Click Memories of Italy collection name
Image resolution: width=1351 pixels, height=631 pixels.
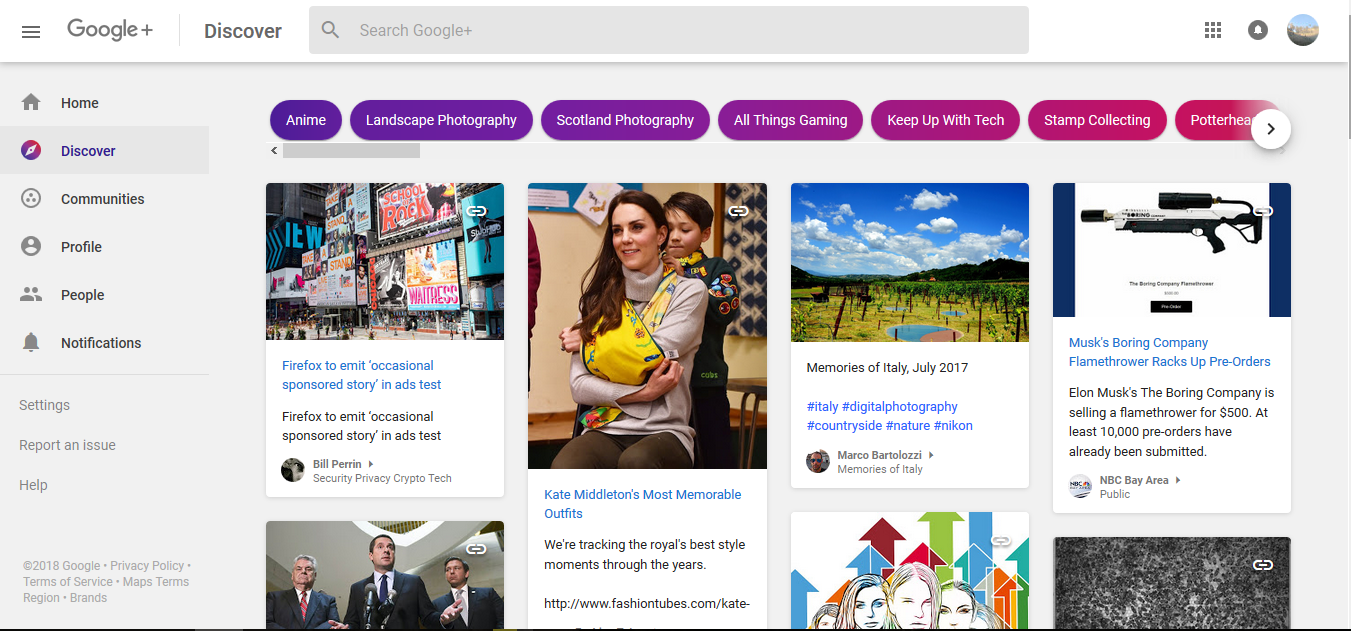pyautogui.click(x=880, y=470)
